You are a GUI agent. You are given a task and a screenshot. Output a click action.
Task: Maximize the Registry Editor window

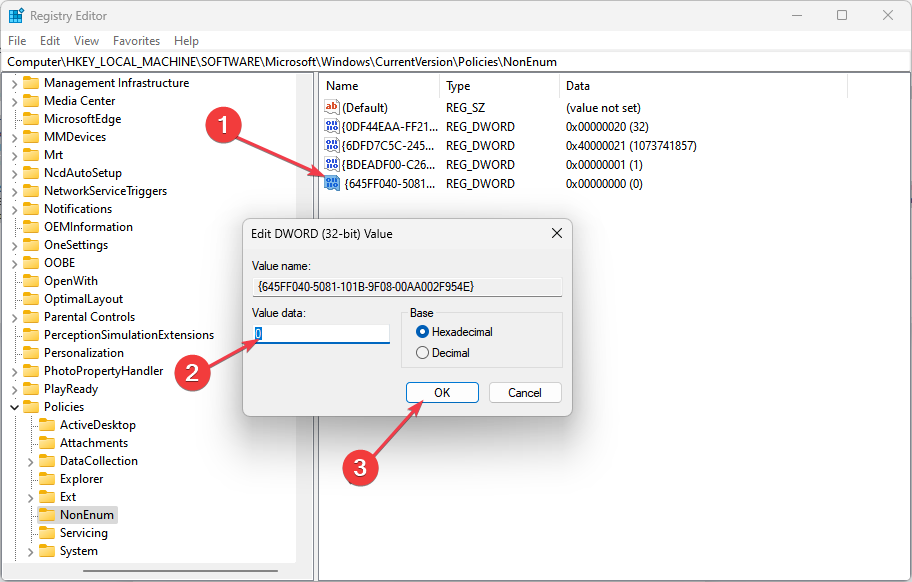click(842, 15)
